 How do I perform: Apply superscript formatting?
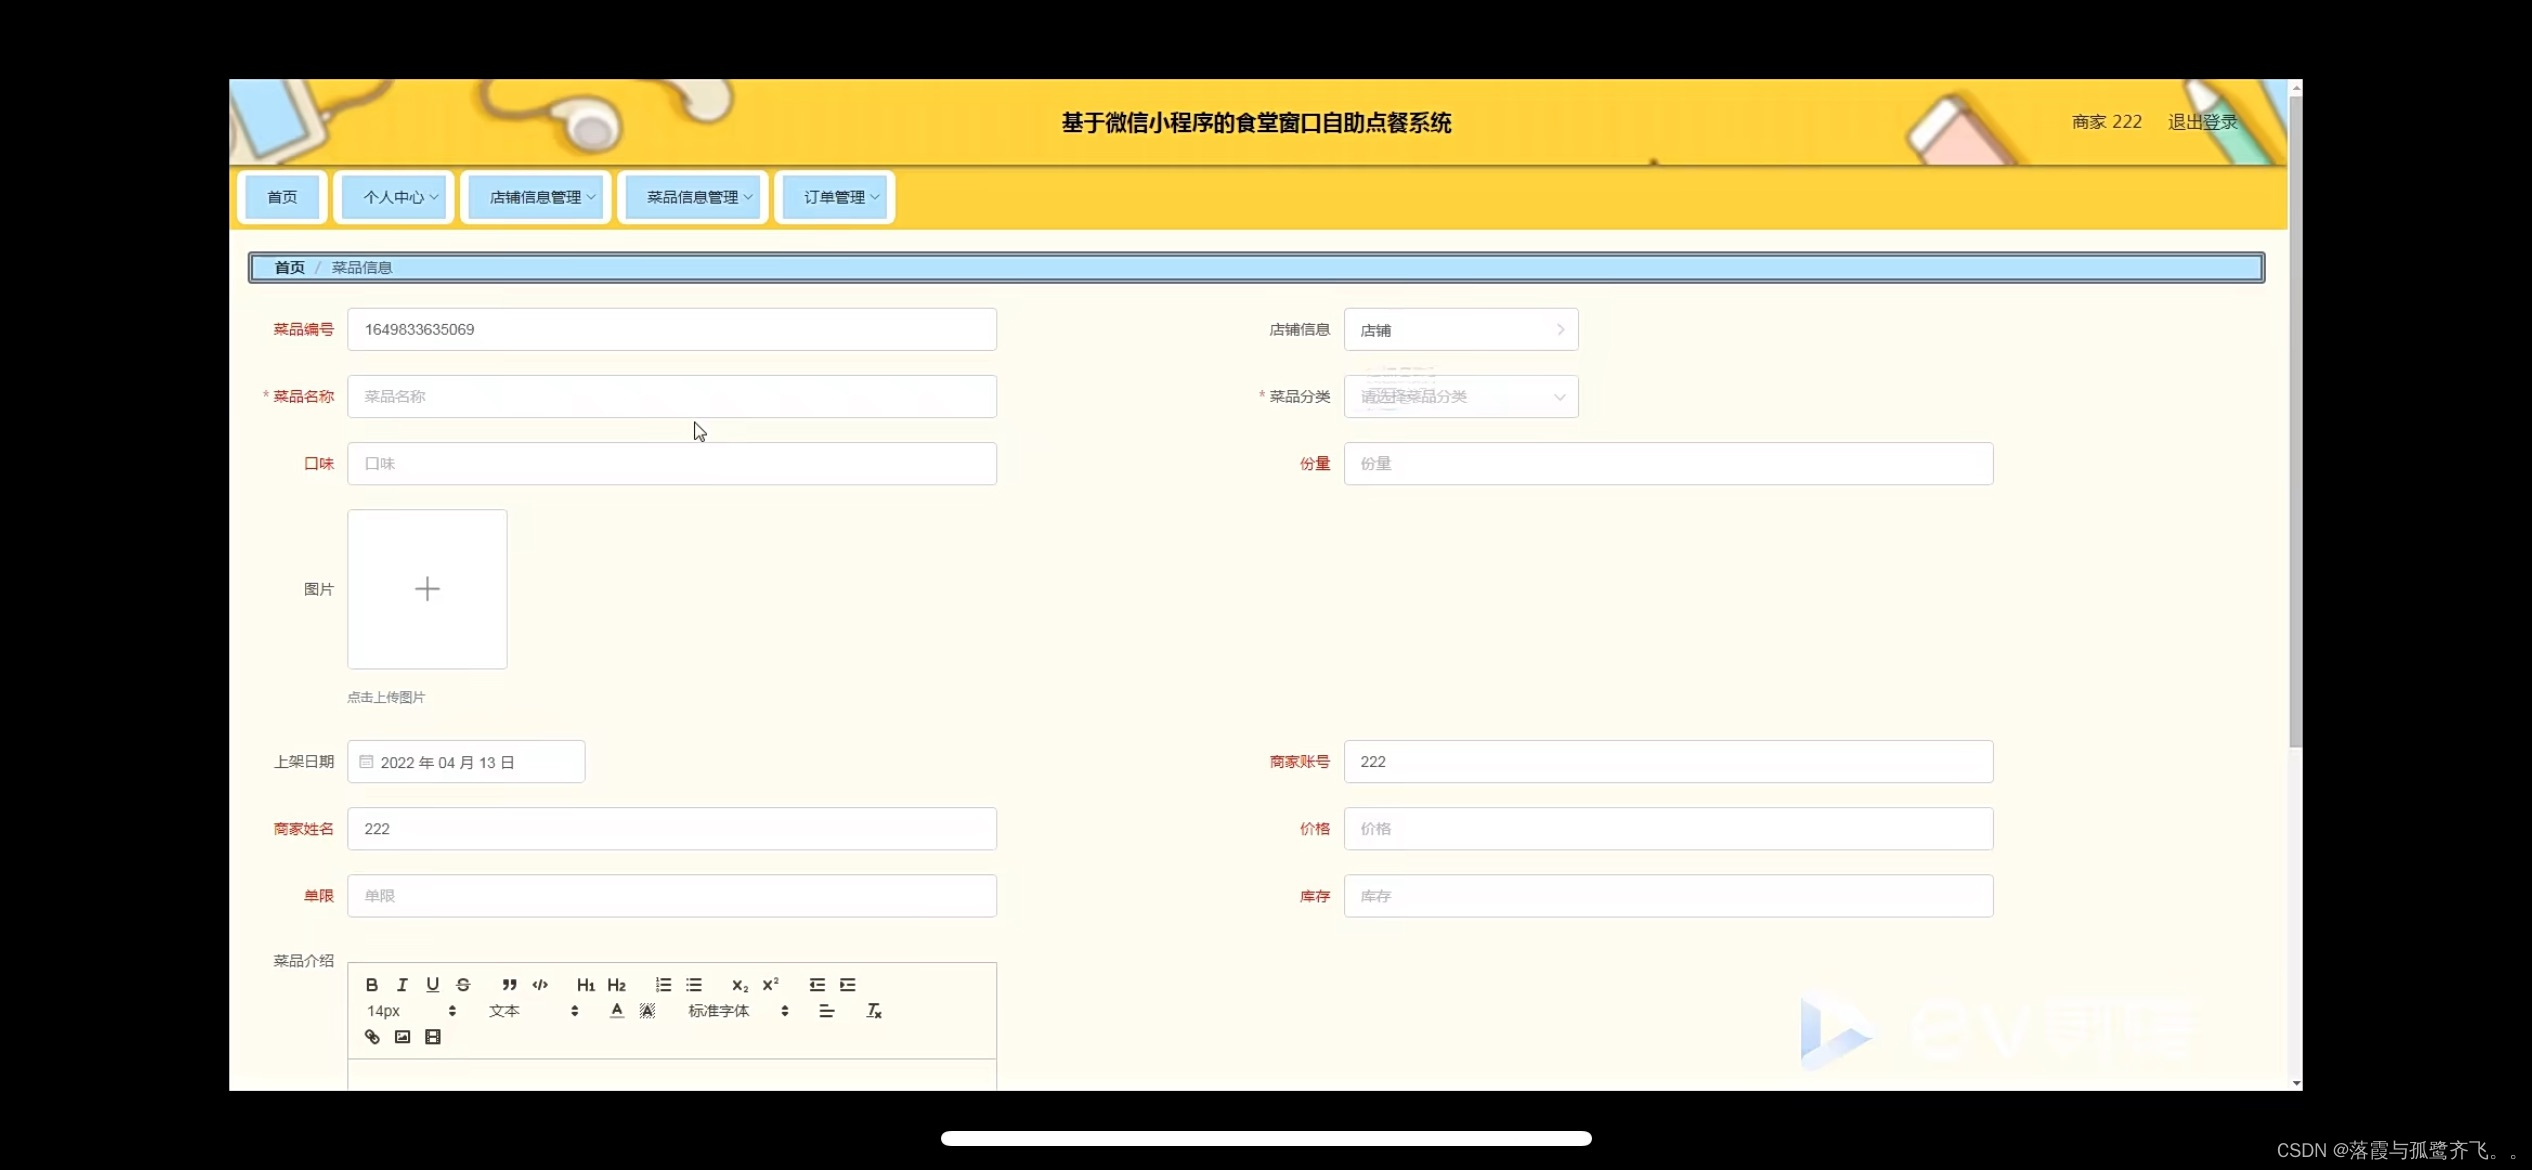point(770,985)
